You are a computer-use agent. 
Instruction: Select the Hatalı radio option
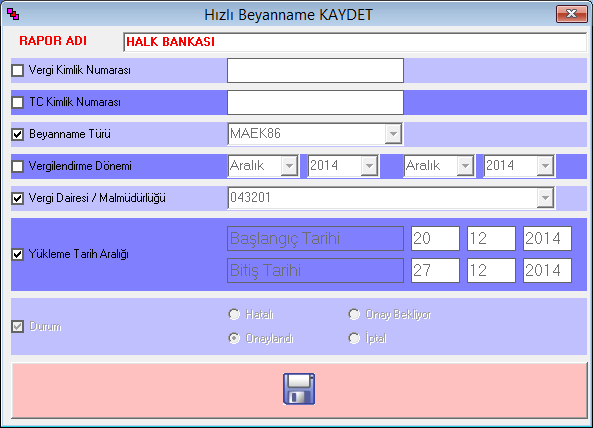click(x=234, y=314)
